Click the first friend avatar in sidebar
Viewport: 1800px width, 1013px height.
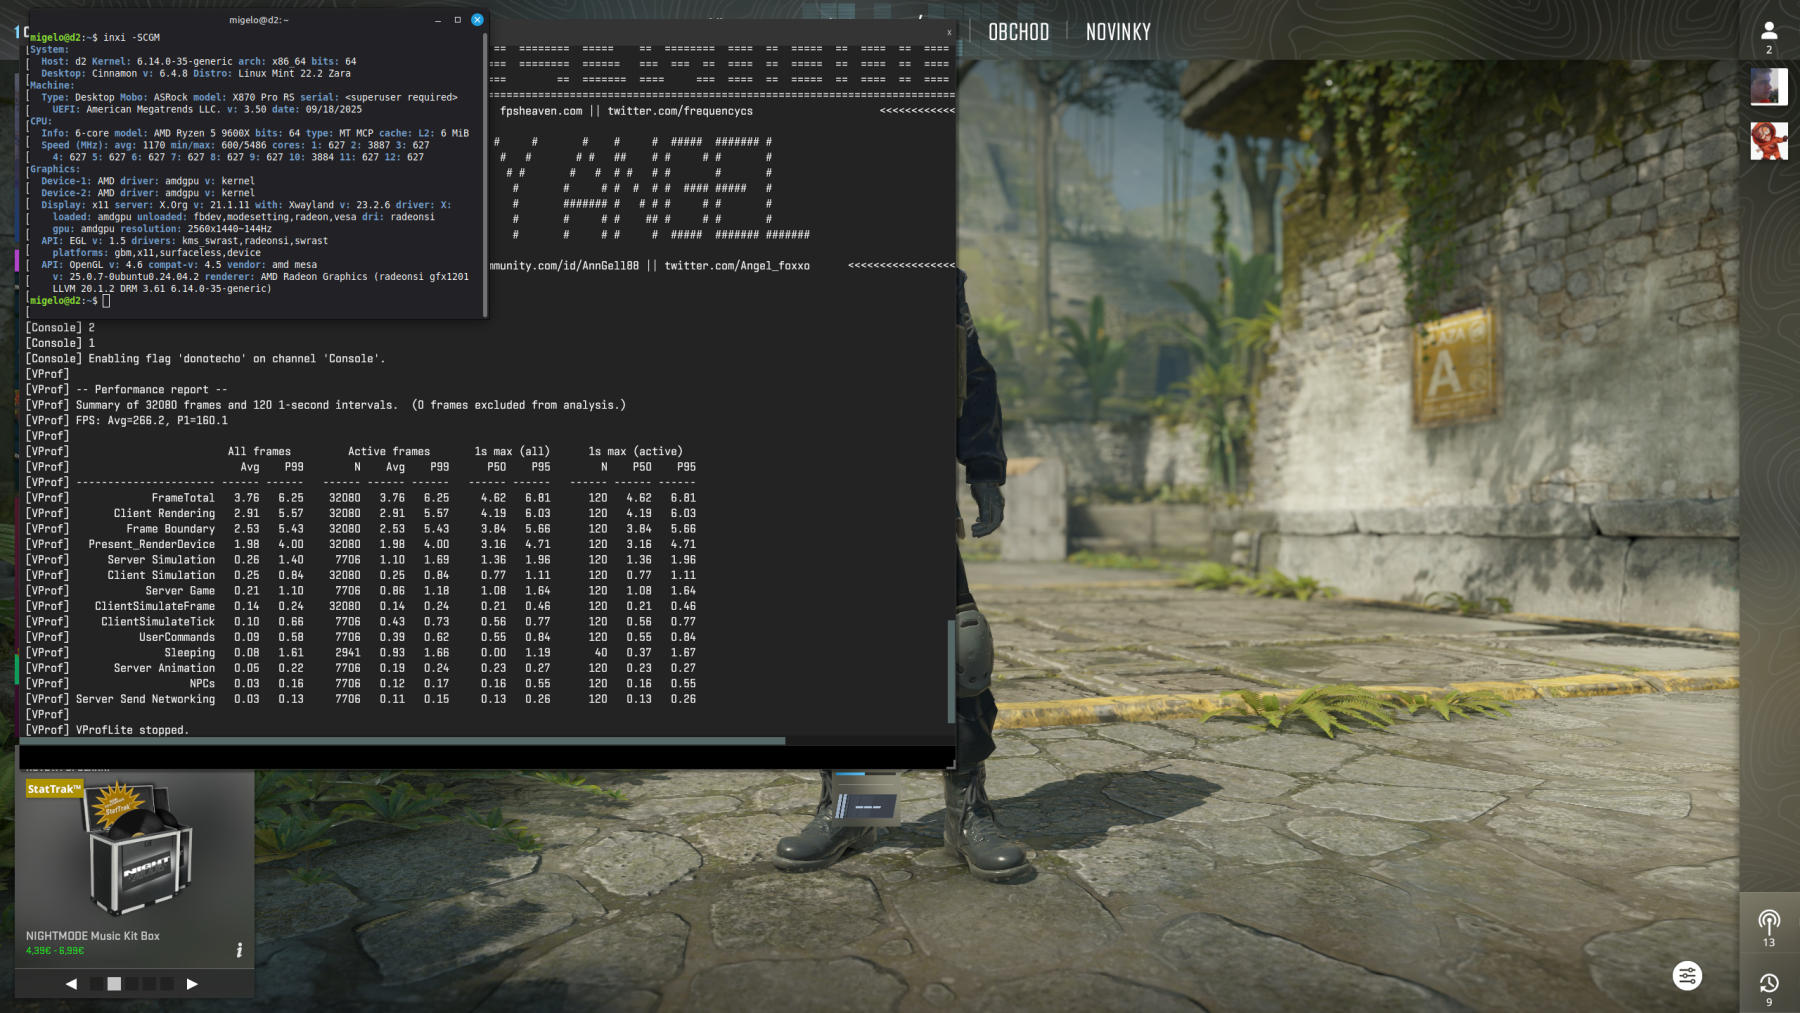coord(1768,87)
